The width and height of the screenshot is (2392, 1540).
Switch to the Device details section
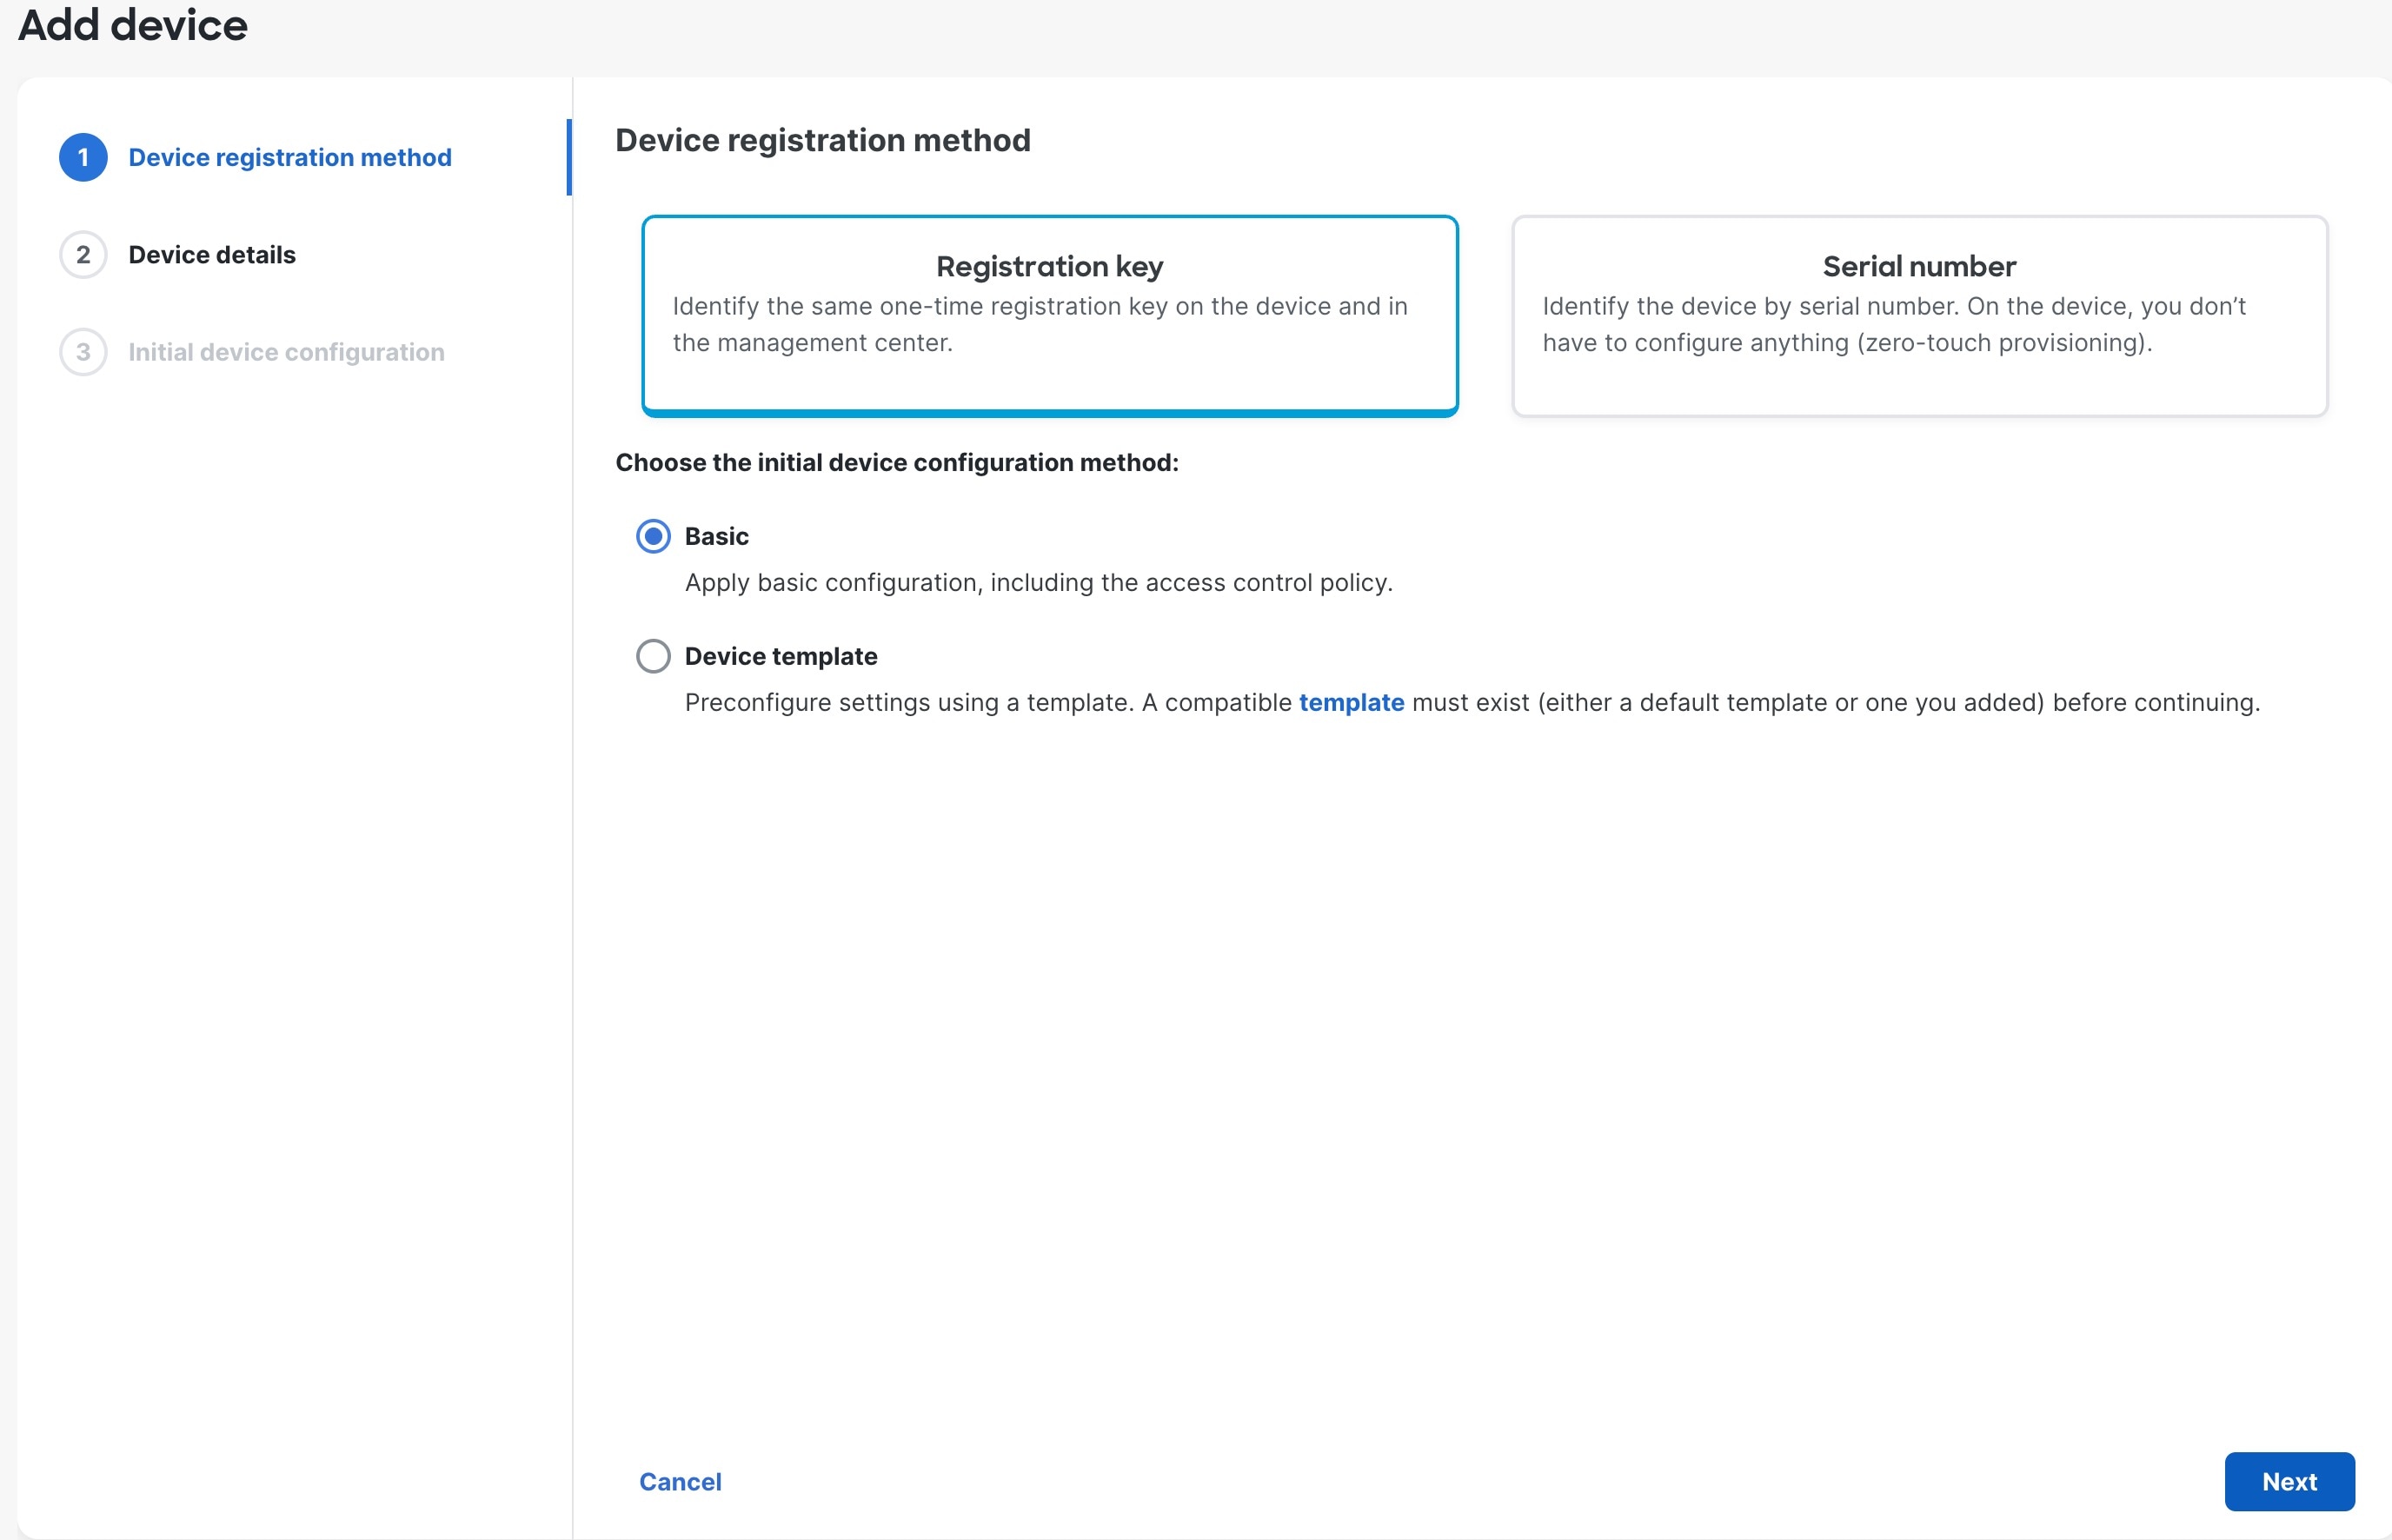pyautogui.click(x=211, y=254)
